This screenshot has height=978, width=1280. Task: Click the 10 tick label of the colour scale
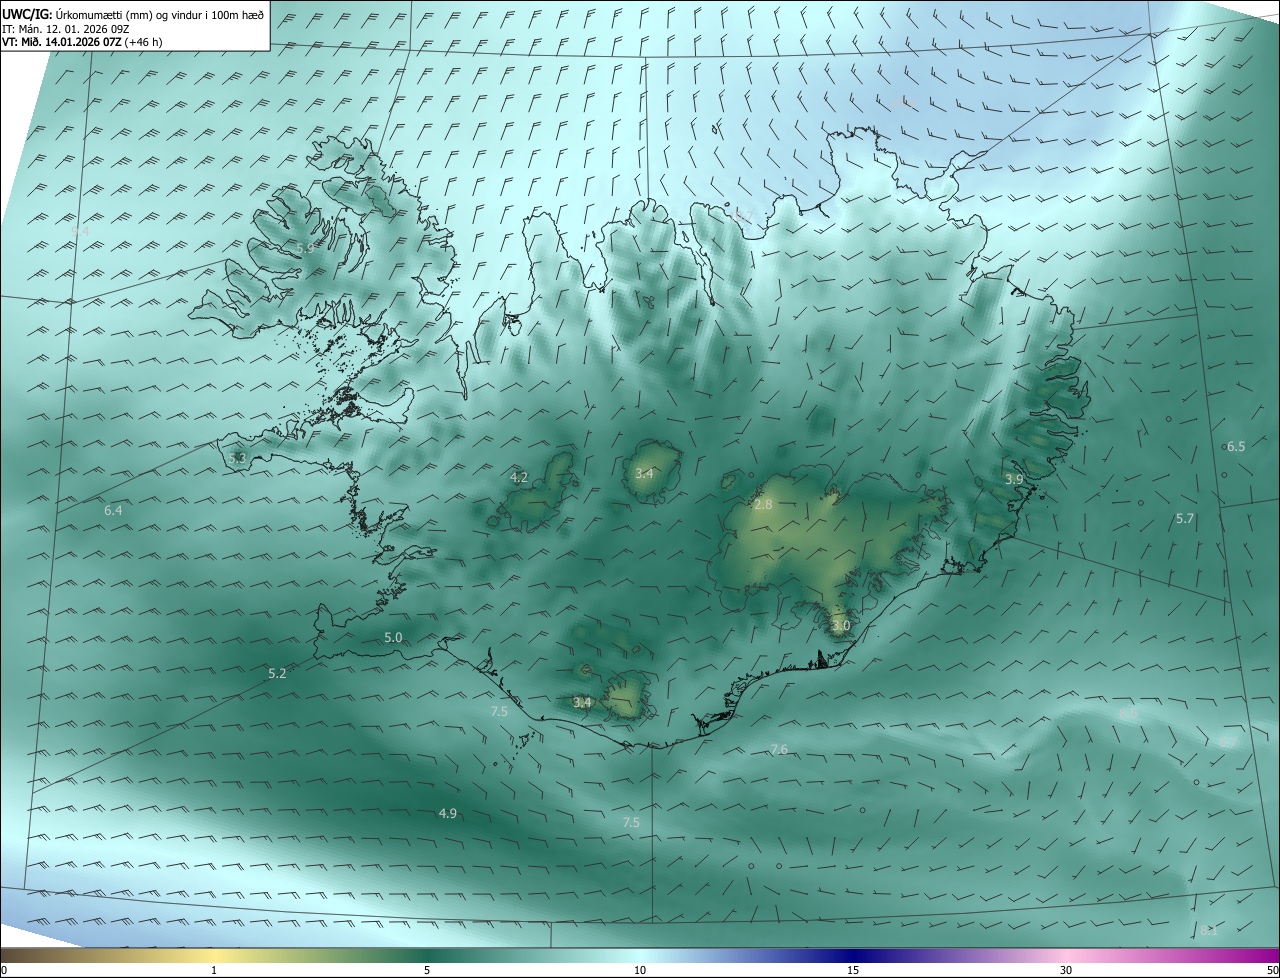(x=640, y=970)
